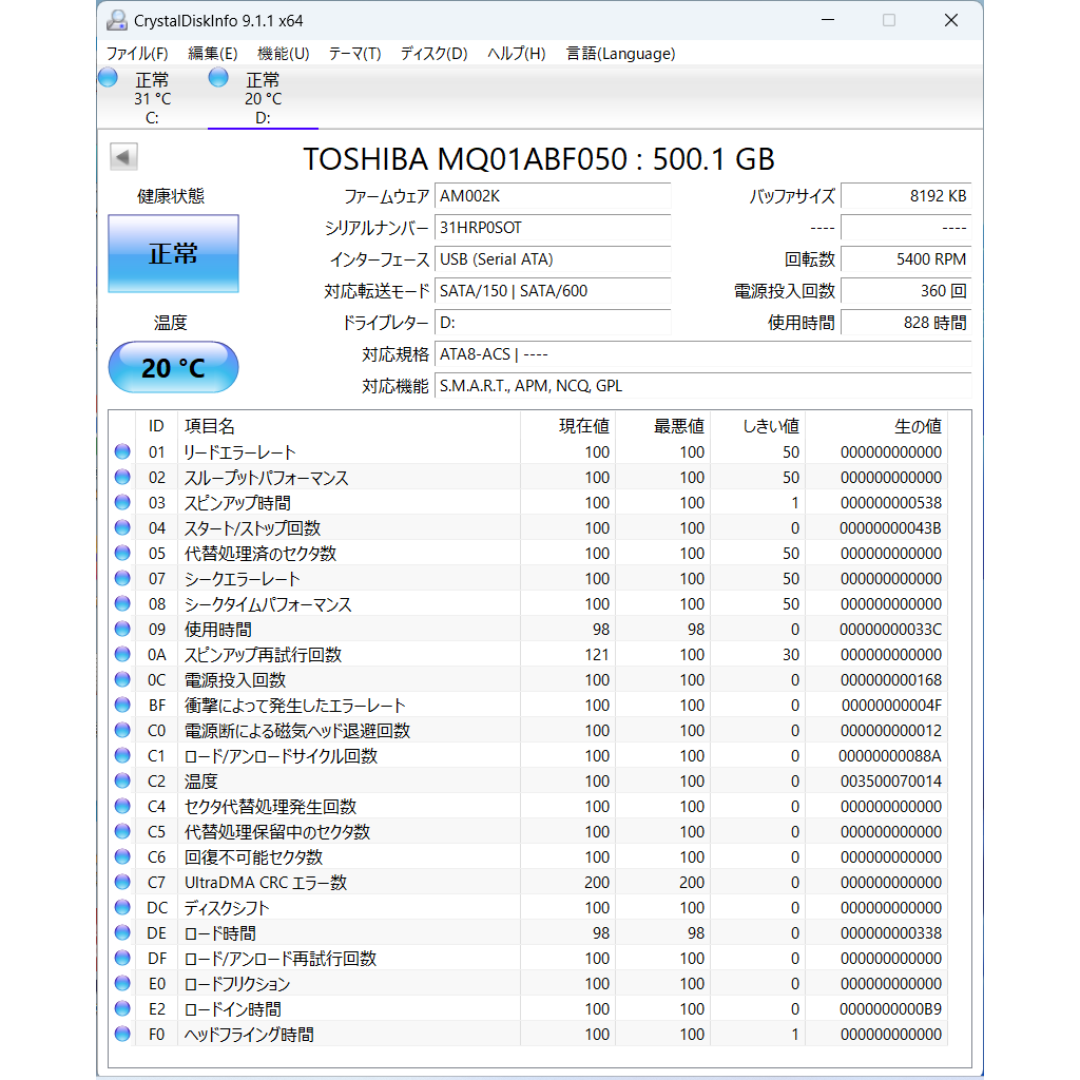This screenshot has height=1080, width=1080.
Task: Click the 20 °C temperature button
Action: [174, 367]
